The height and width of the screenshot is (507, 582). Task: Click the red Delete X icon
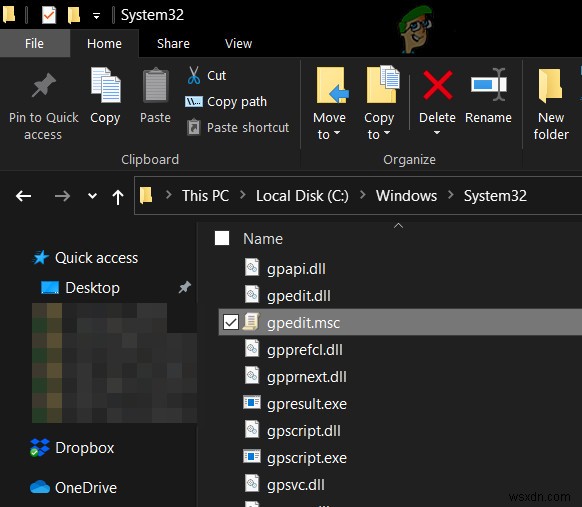point(438,85)
